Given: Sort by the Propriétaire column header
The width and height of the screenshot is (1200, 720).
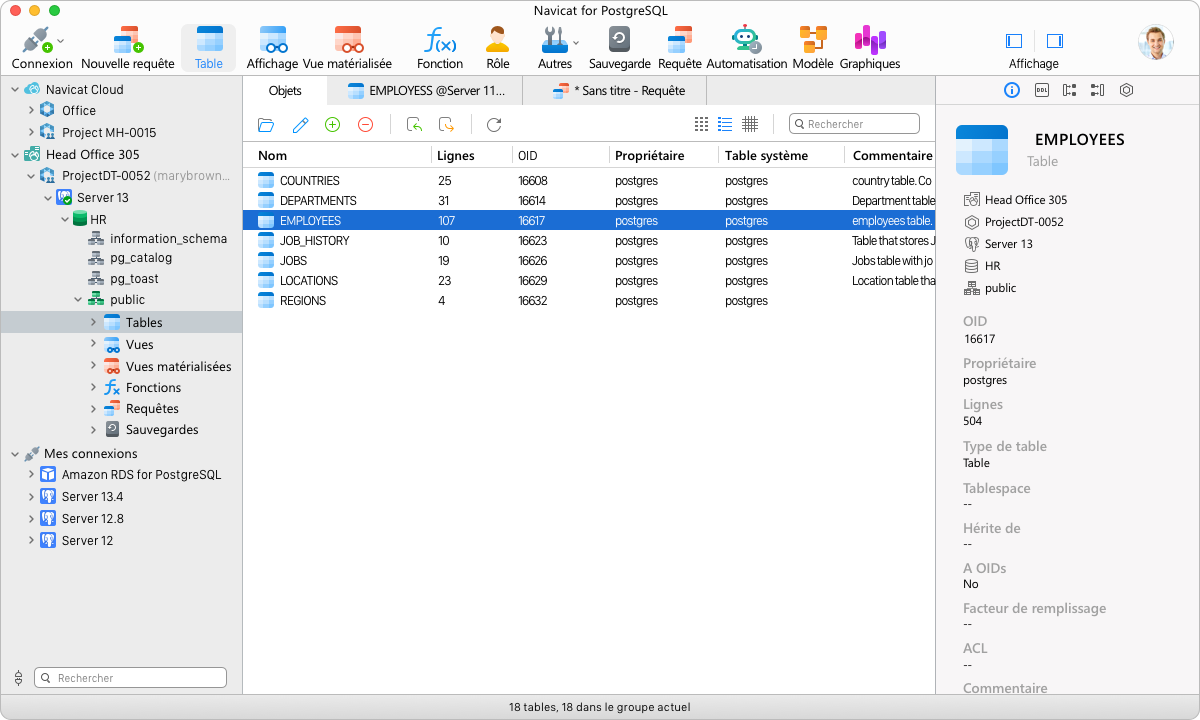Looking at the screenshot, I should [663, 155].
